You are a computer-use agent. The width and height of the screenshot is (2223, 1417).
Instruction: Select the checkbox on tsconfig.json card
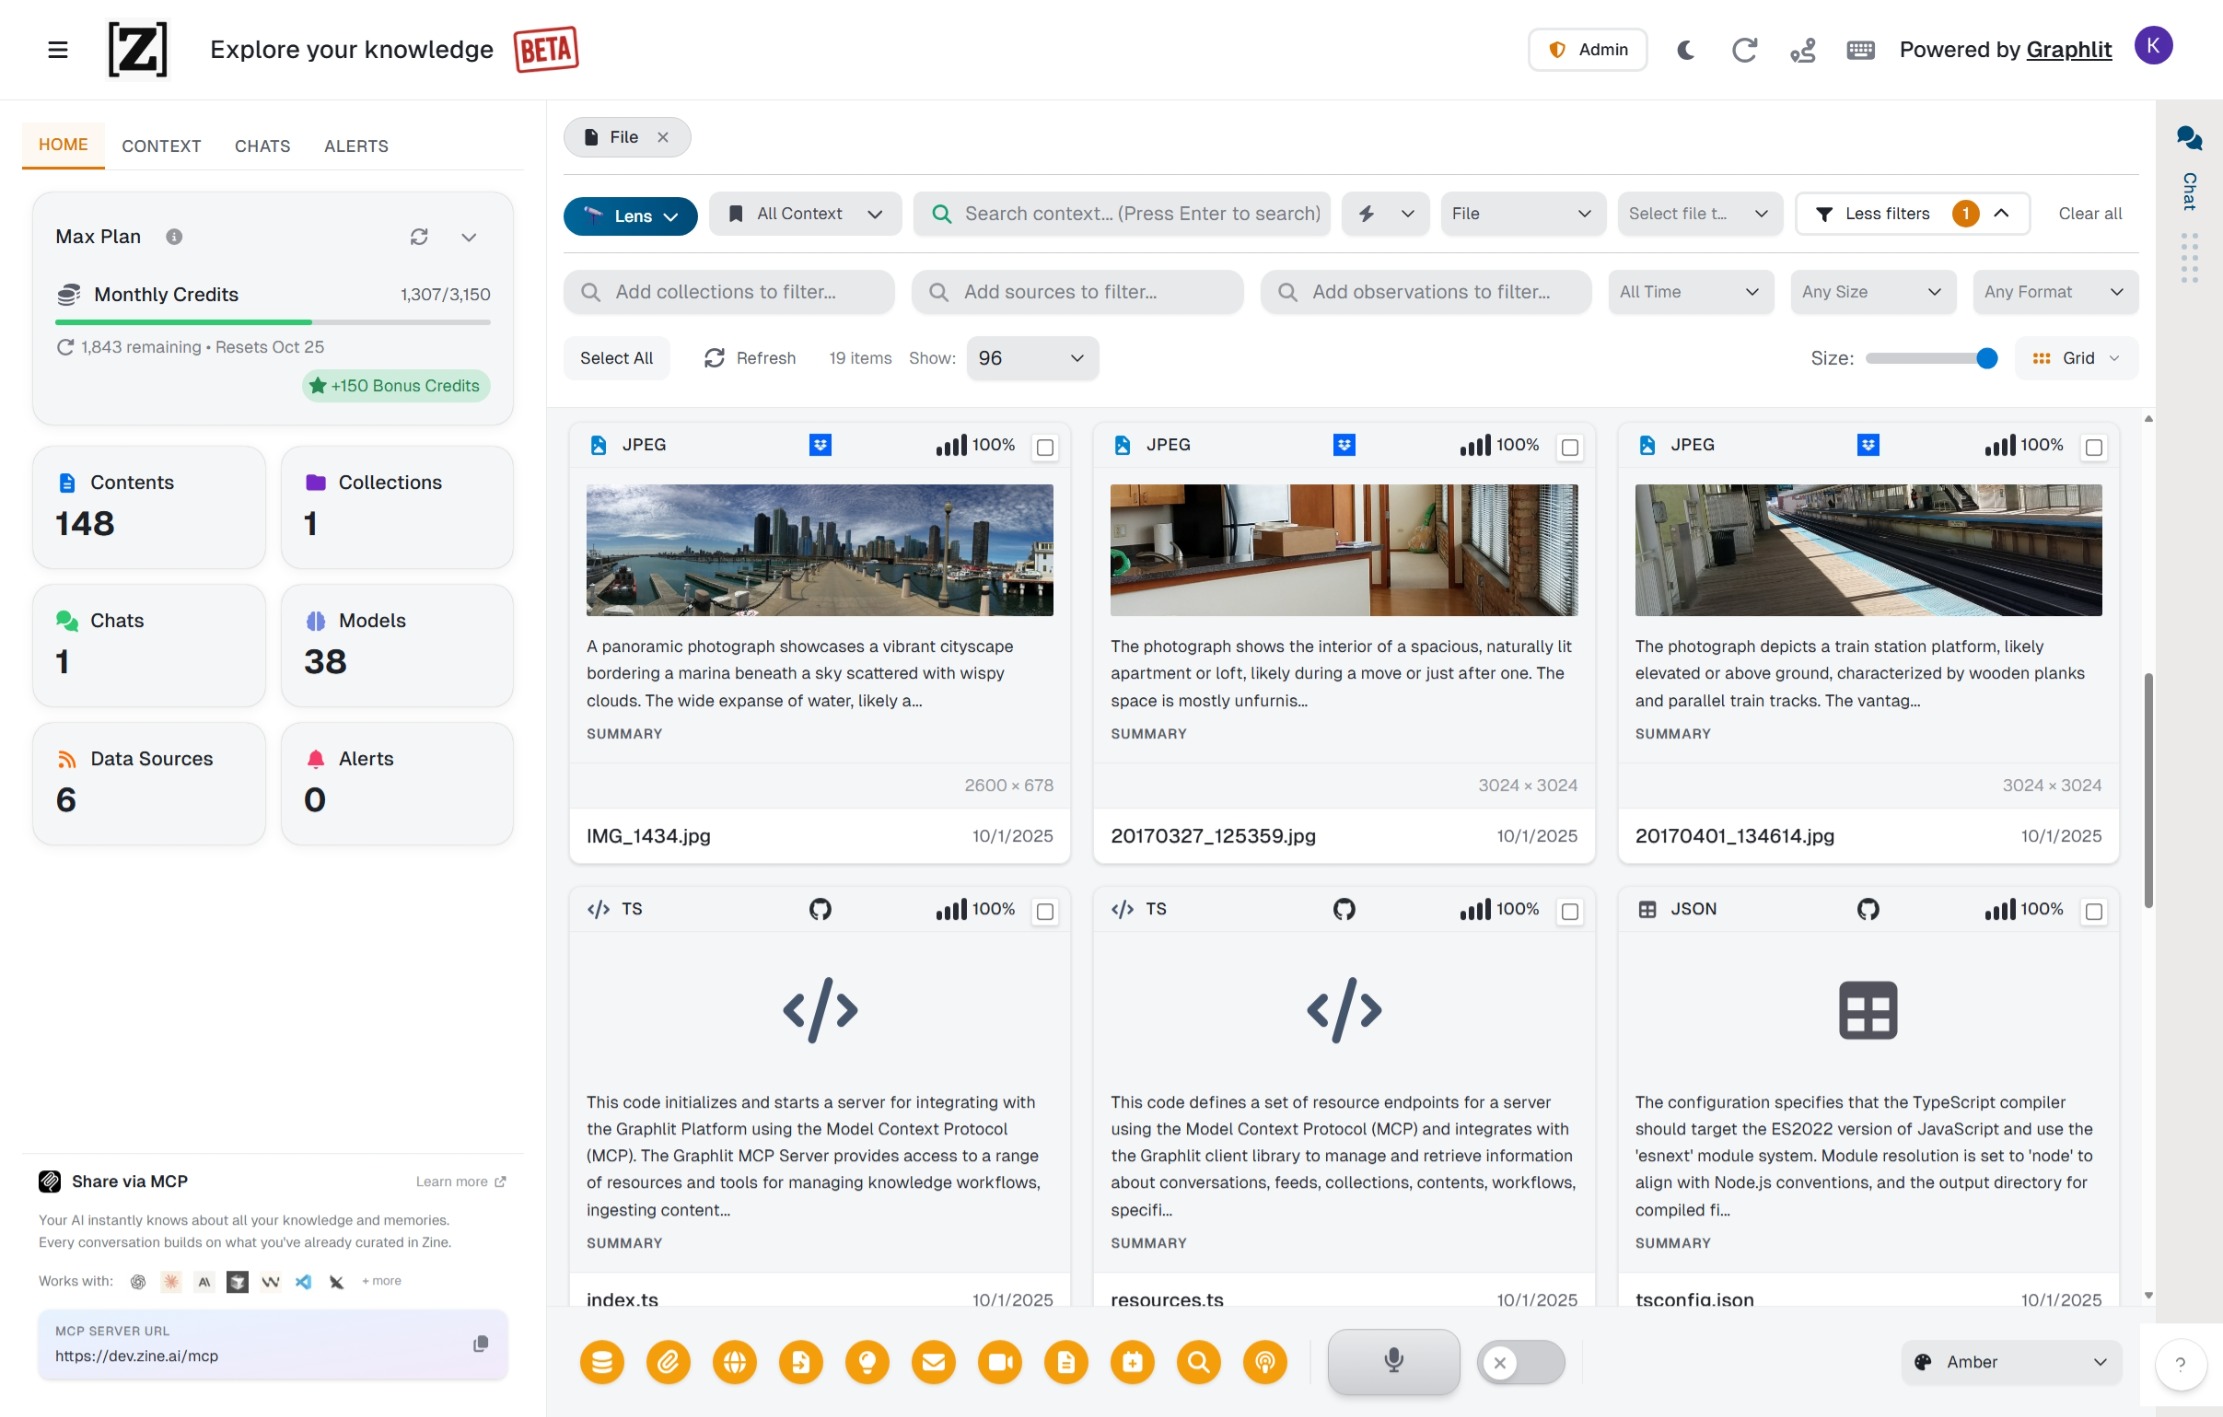point(2095,911)
